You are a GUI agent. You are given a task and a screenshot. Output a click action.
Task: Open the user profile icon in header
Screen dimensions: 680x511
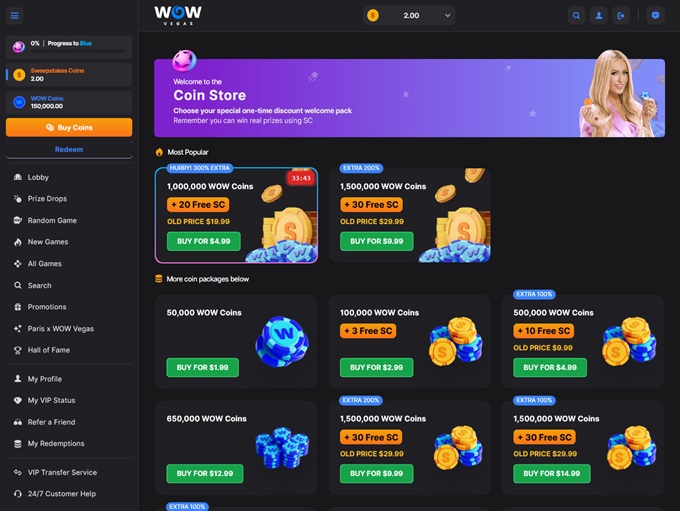[x=598, y=16]
